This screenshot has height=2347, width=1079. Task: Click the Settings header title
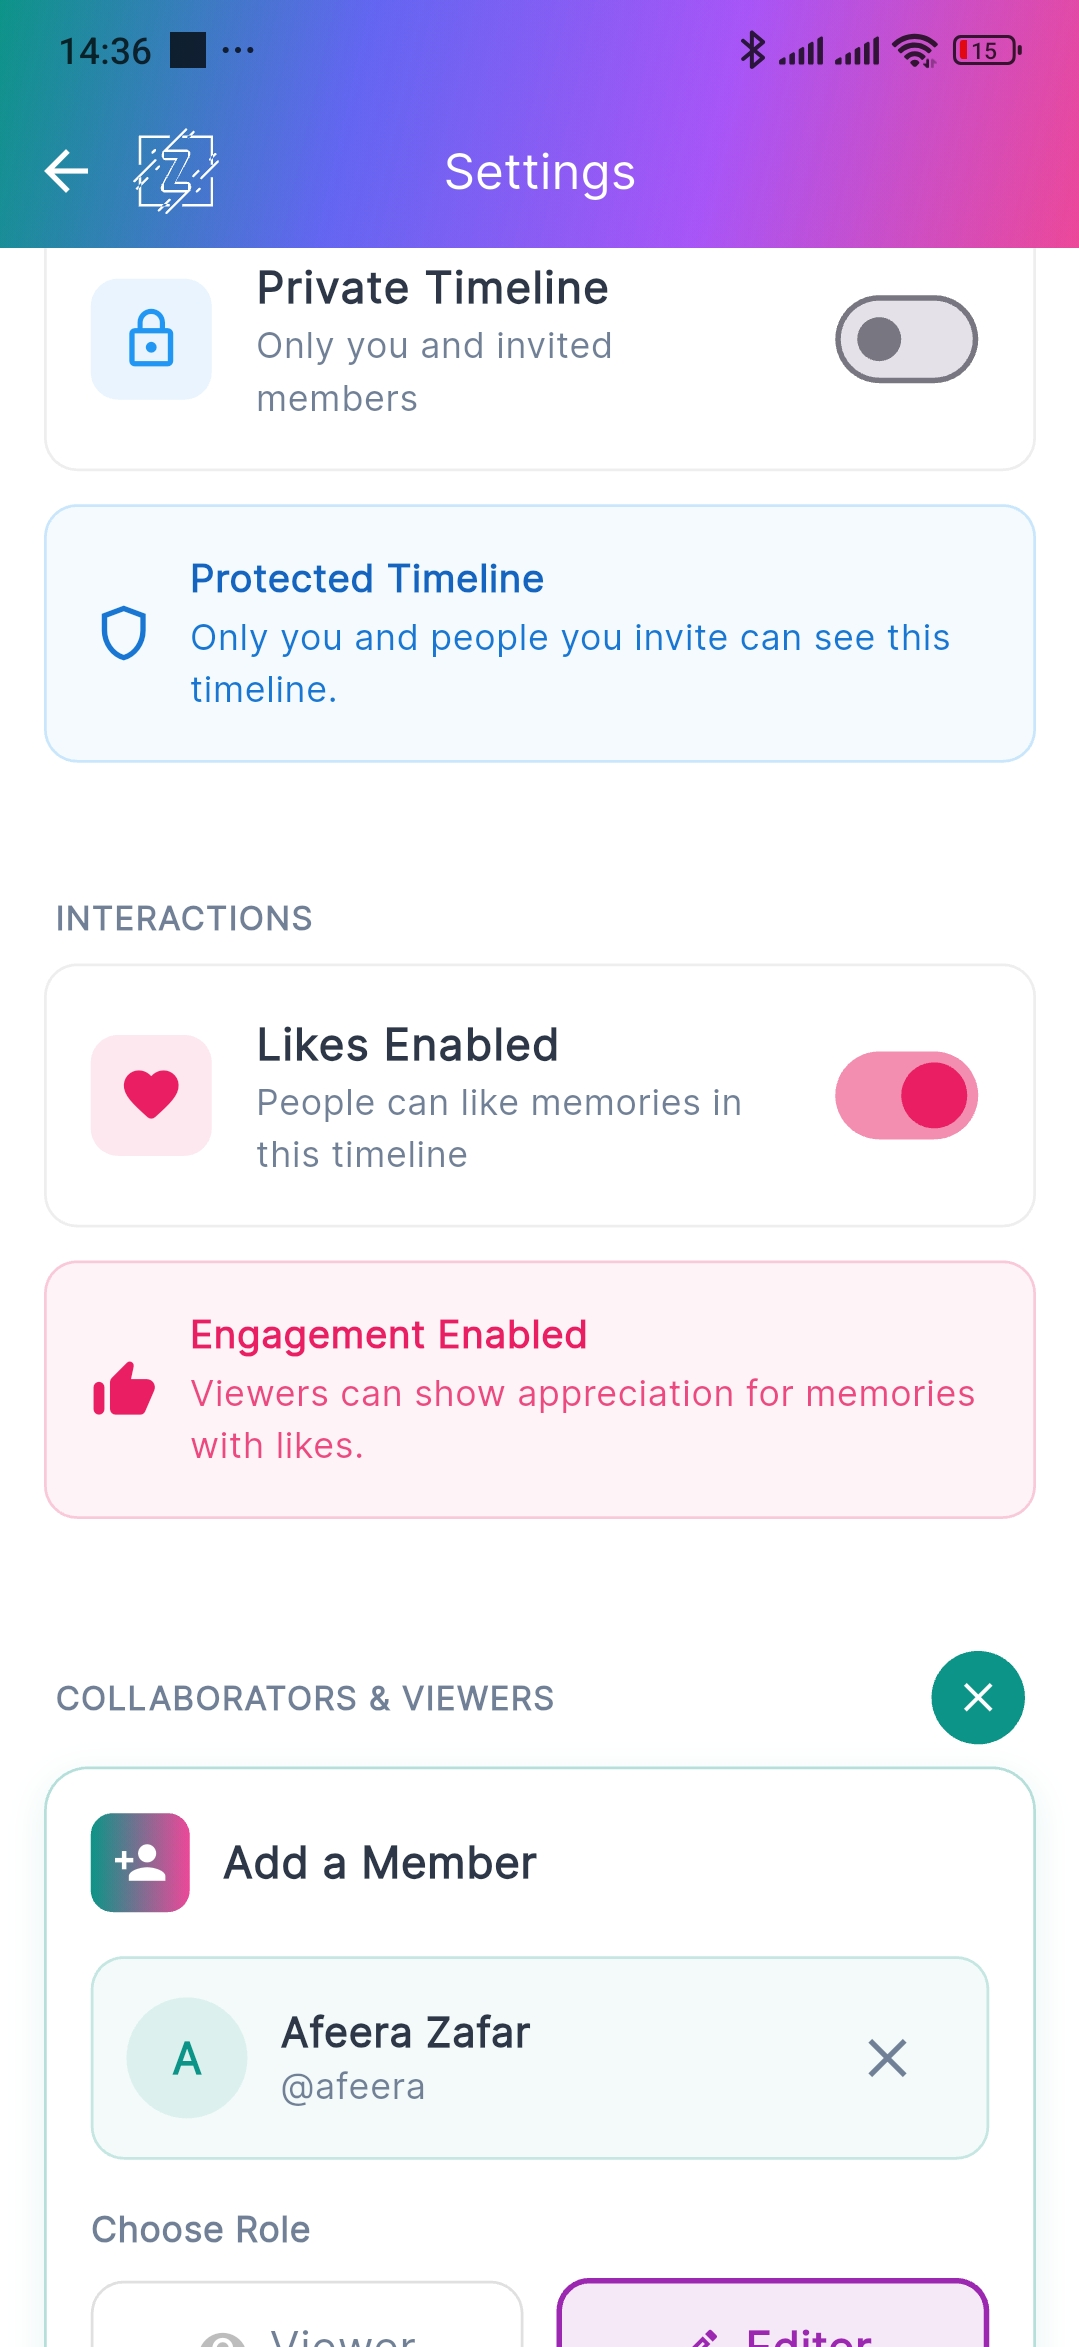click(x=539, y=171)
